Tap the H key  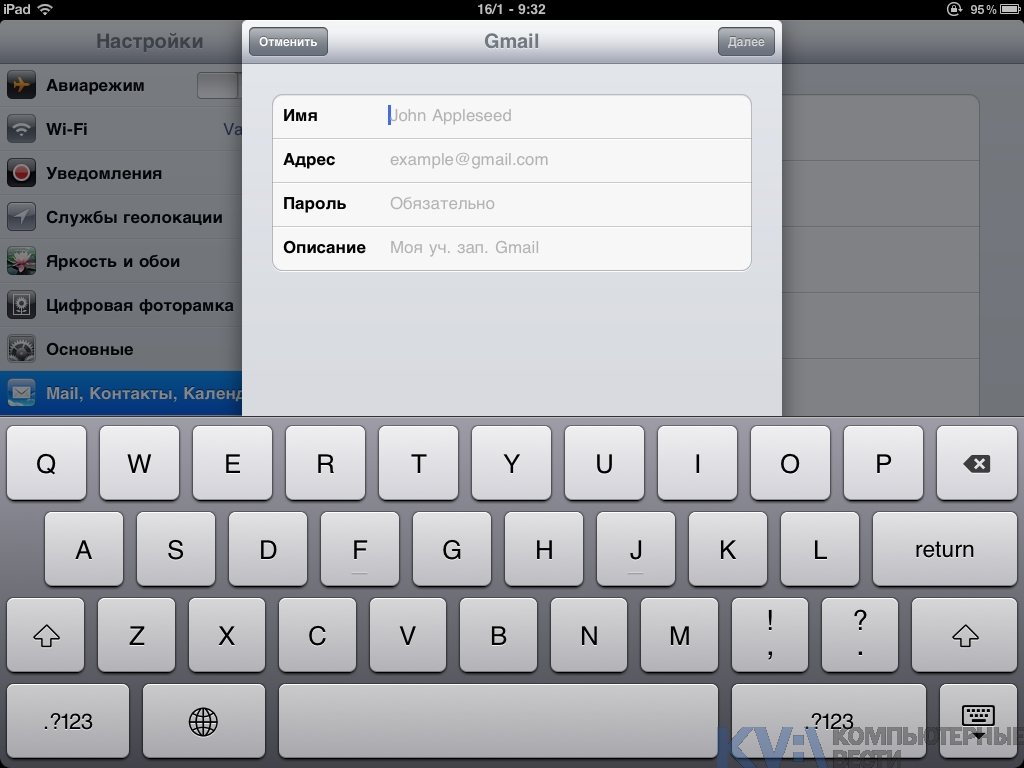pos(544,549)
